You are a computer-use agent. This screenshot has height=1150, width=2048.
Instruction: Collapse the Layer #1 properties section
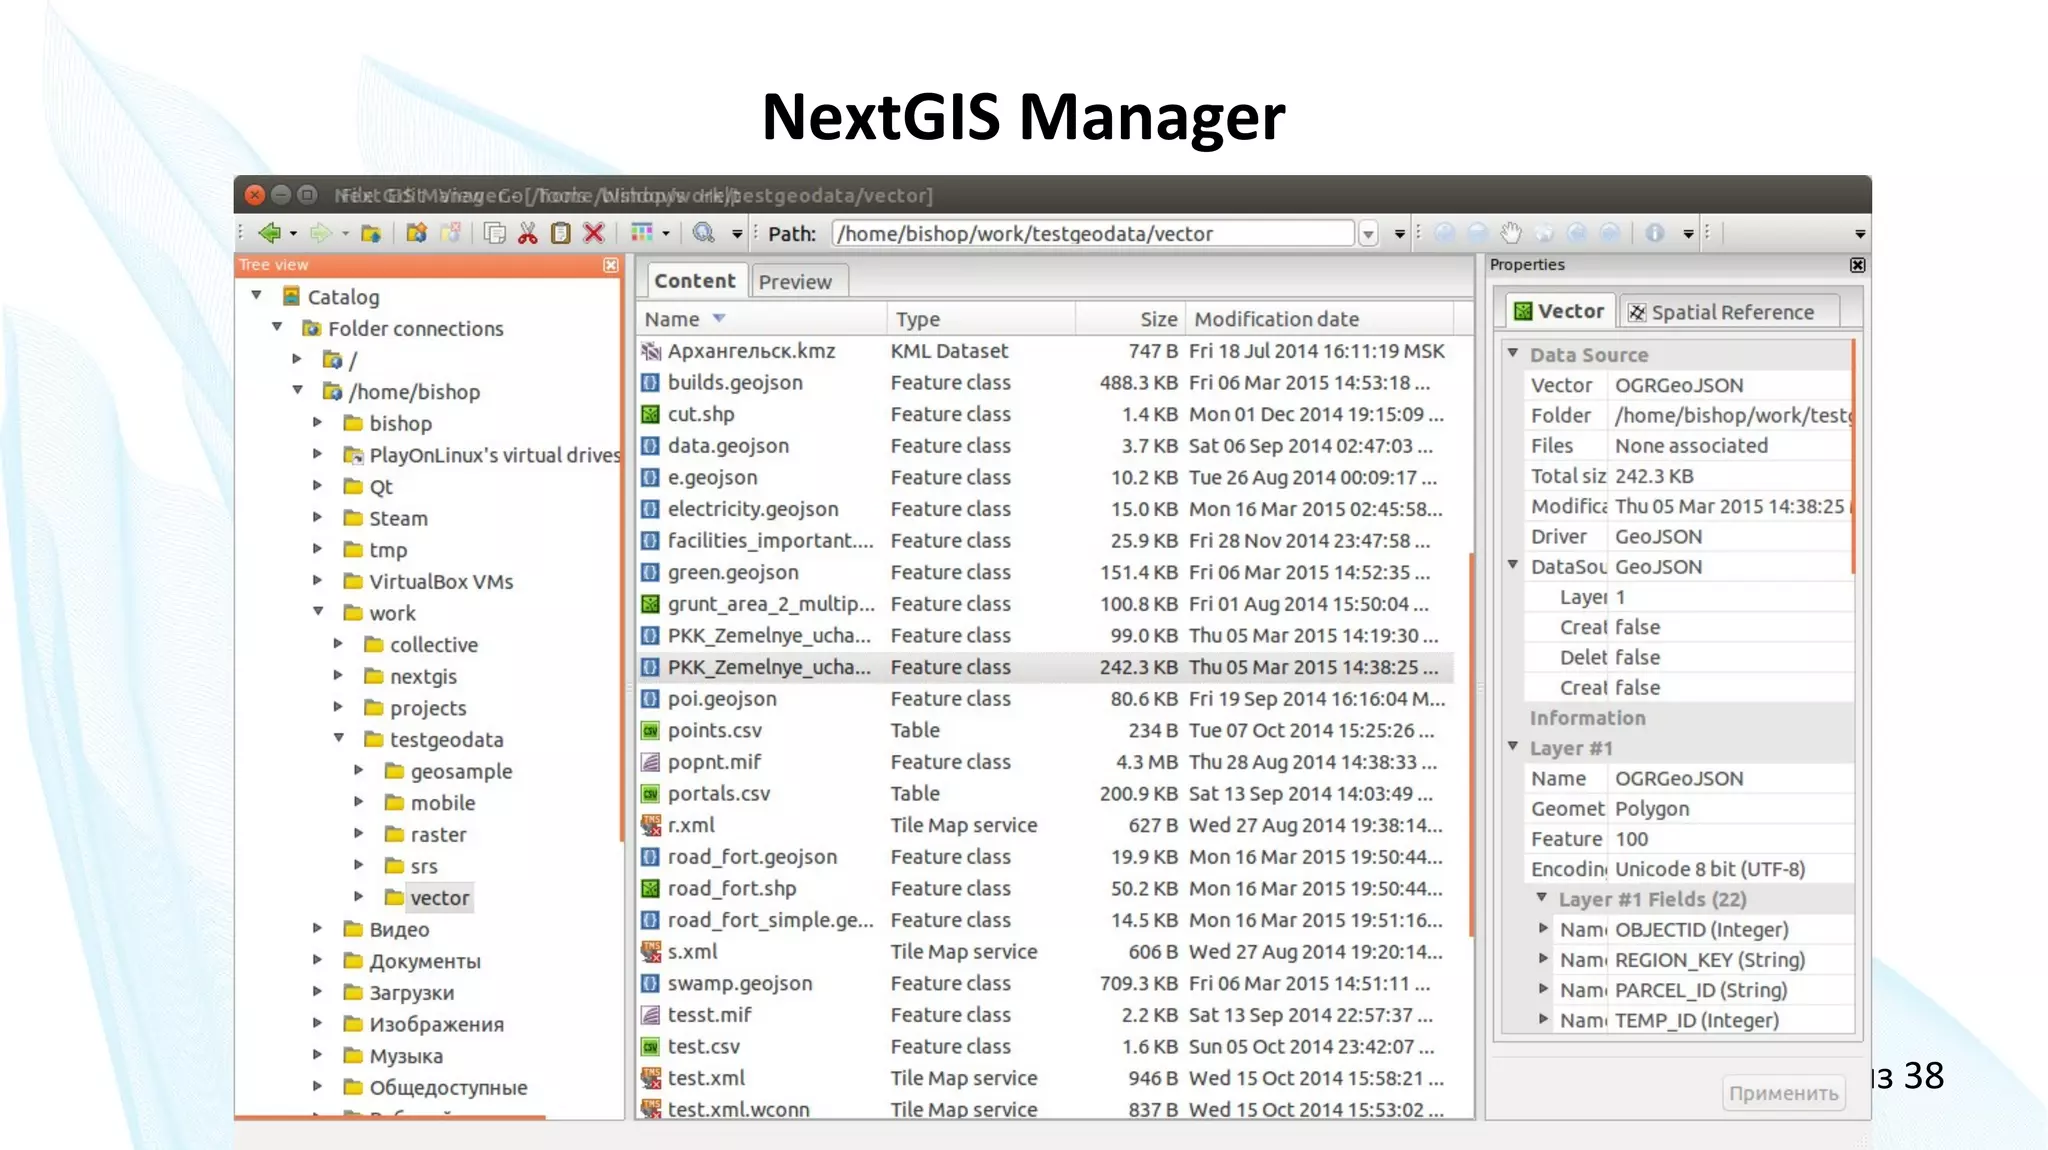1513,746
